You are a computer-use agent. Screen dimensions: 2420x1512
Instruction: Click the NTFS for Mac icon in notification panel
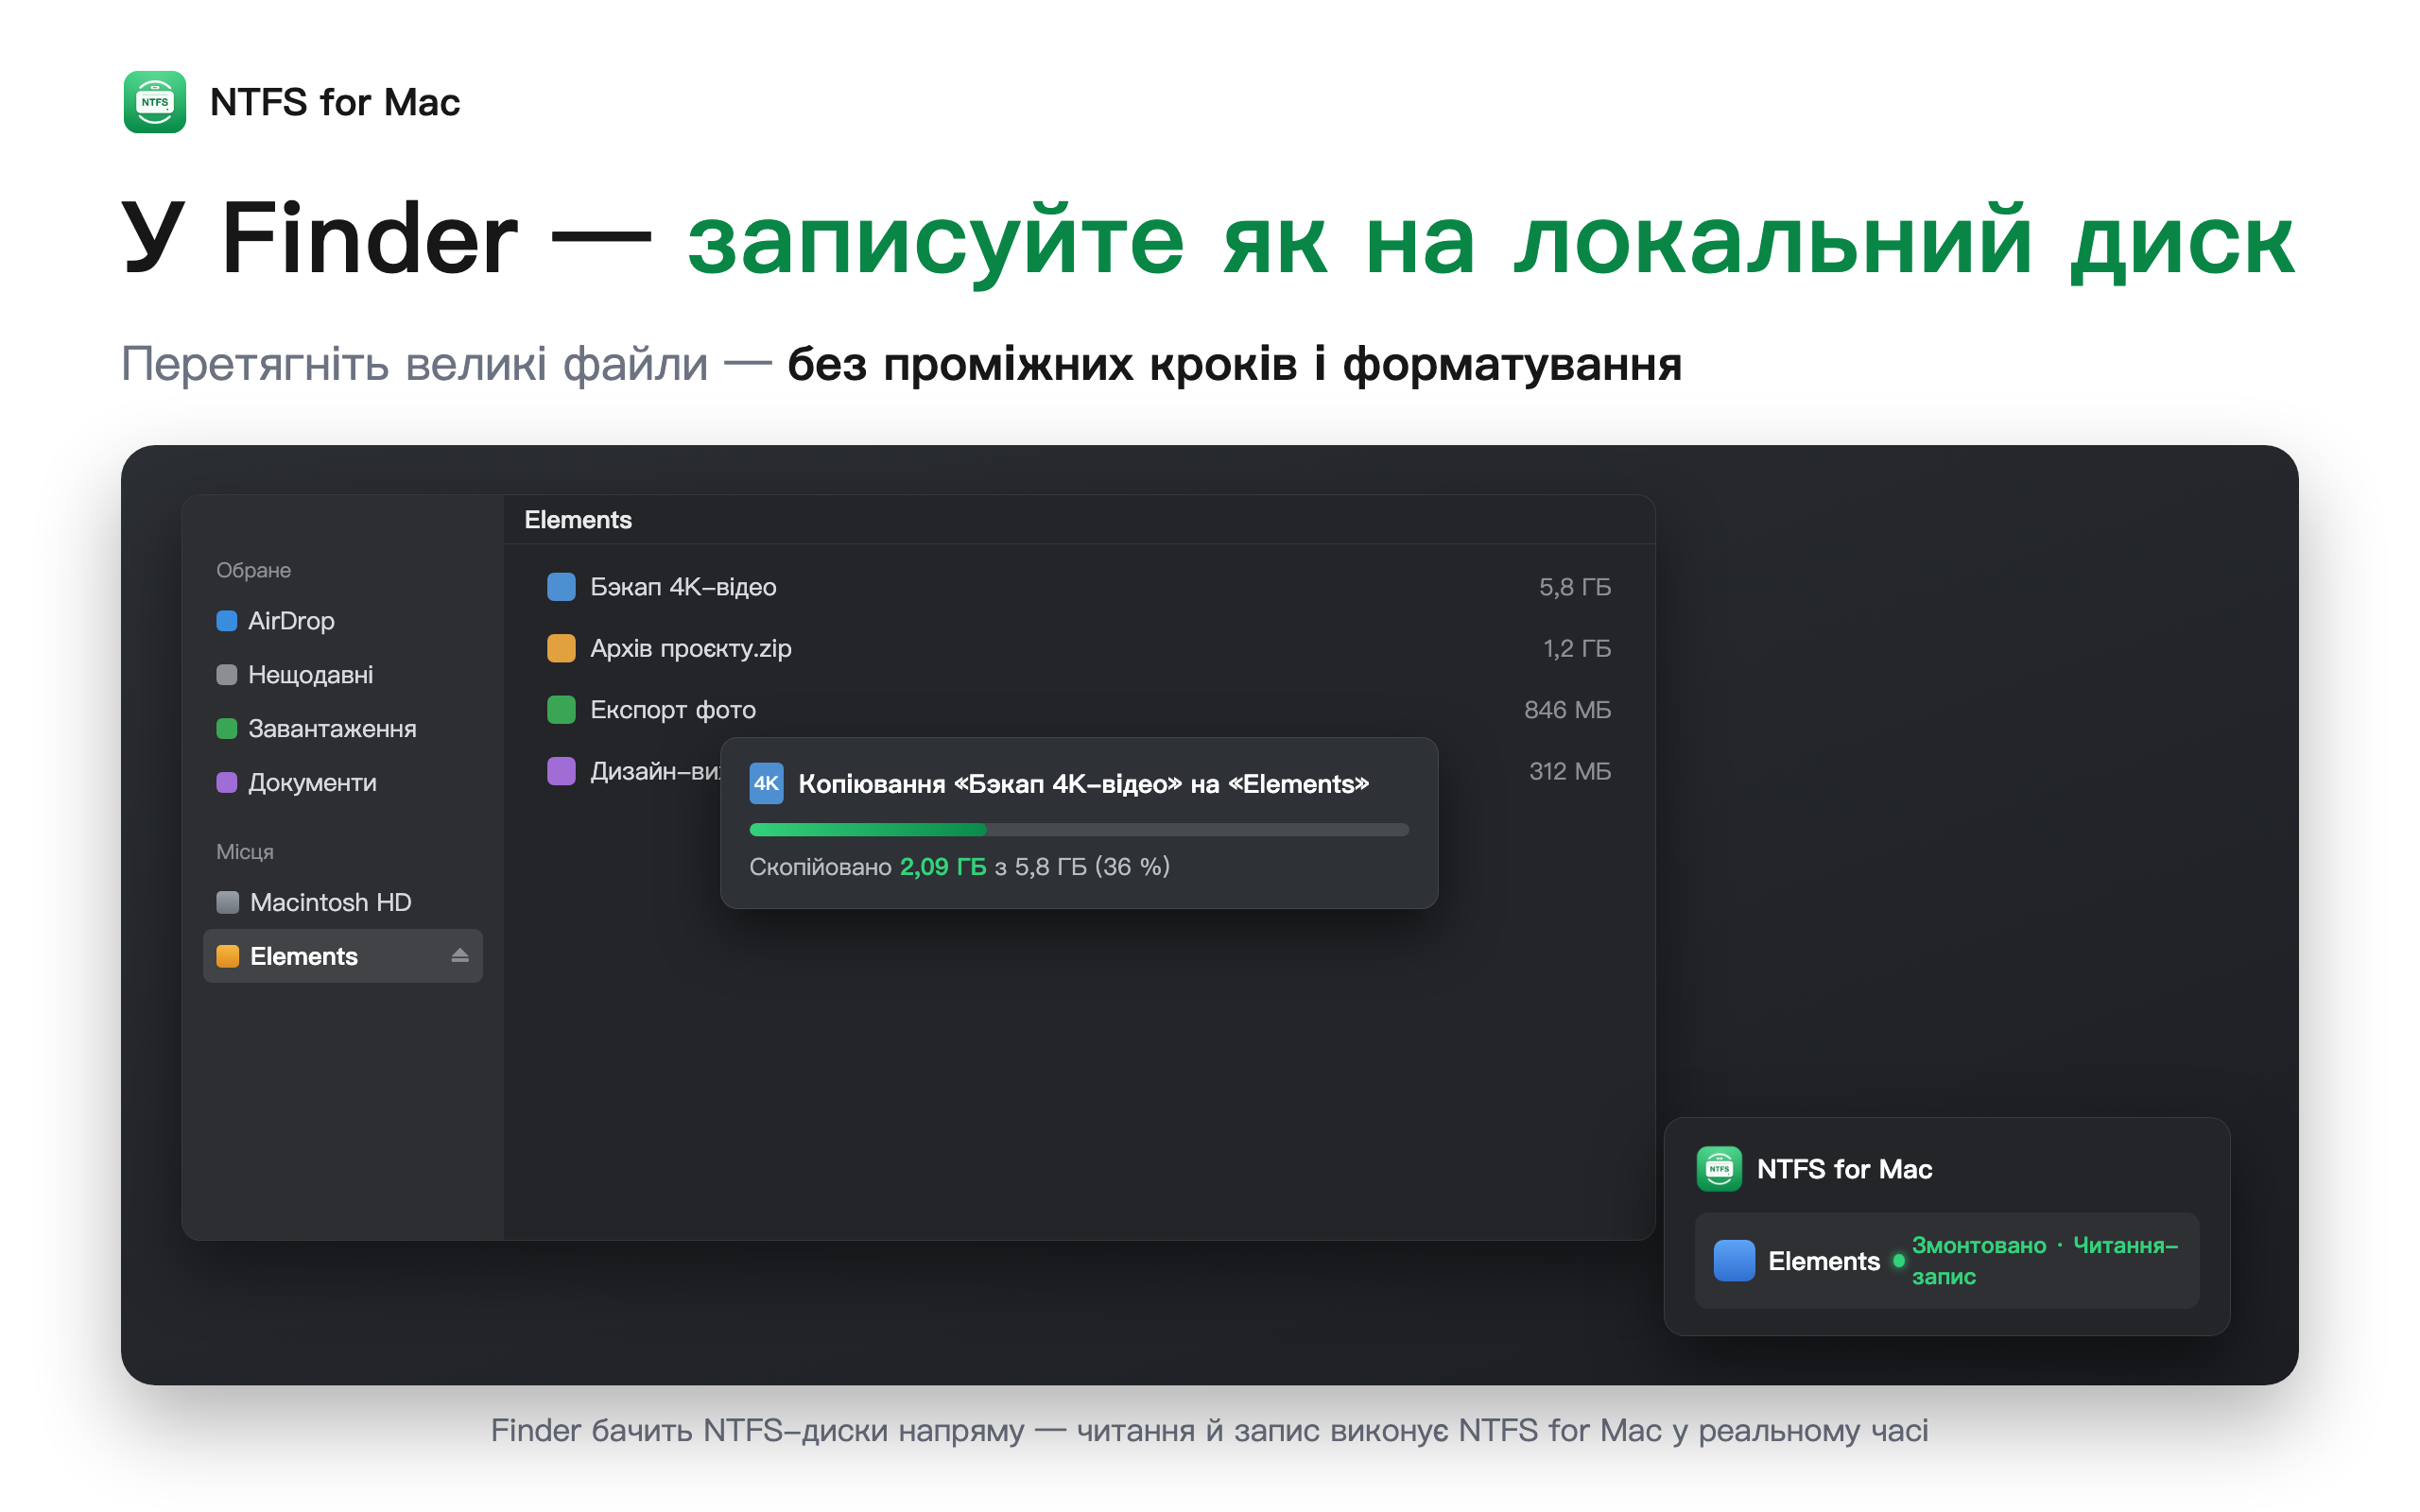(1720, 1169)
